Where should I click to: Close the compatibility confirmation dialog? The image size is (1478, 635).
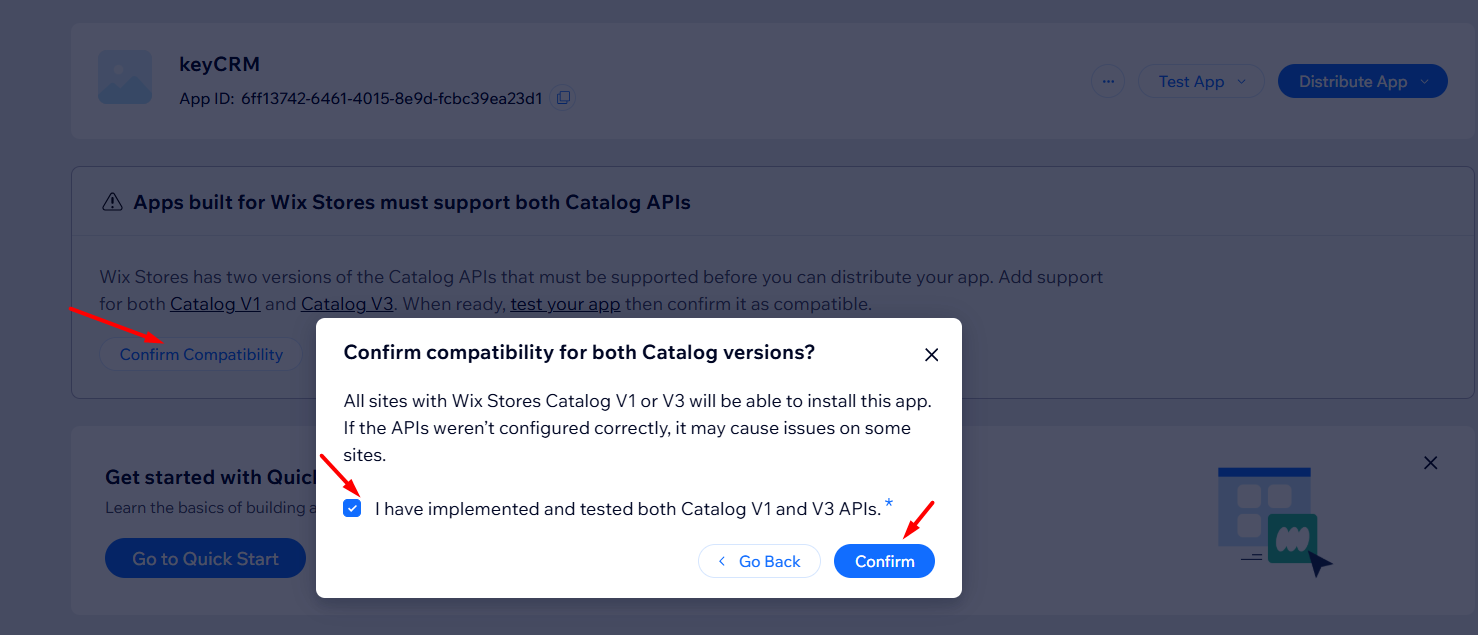pyautogui.click(x=931, y=355)
